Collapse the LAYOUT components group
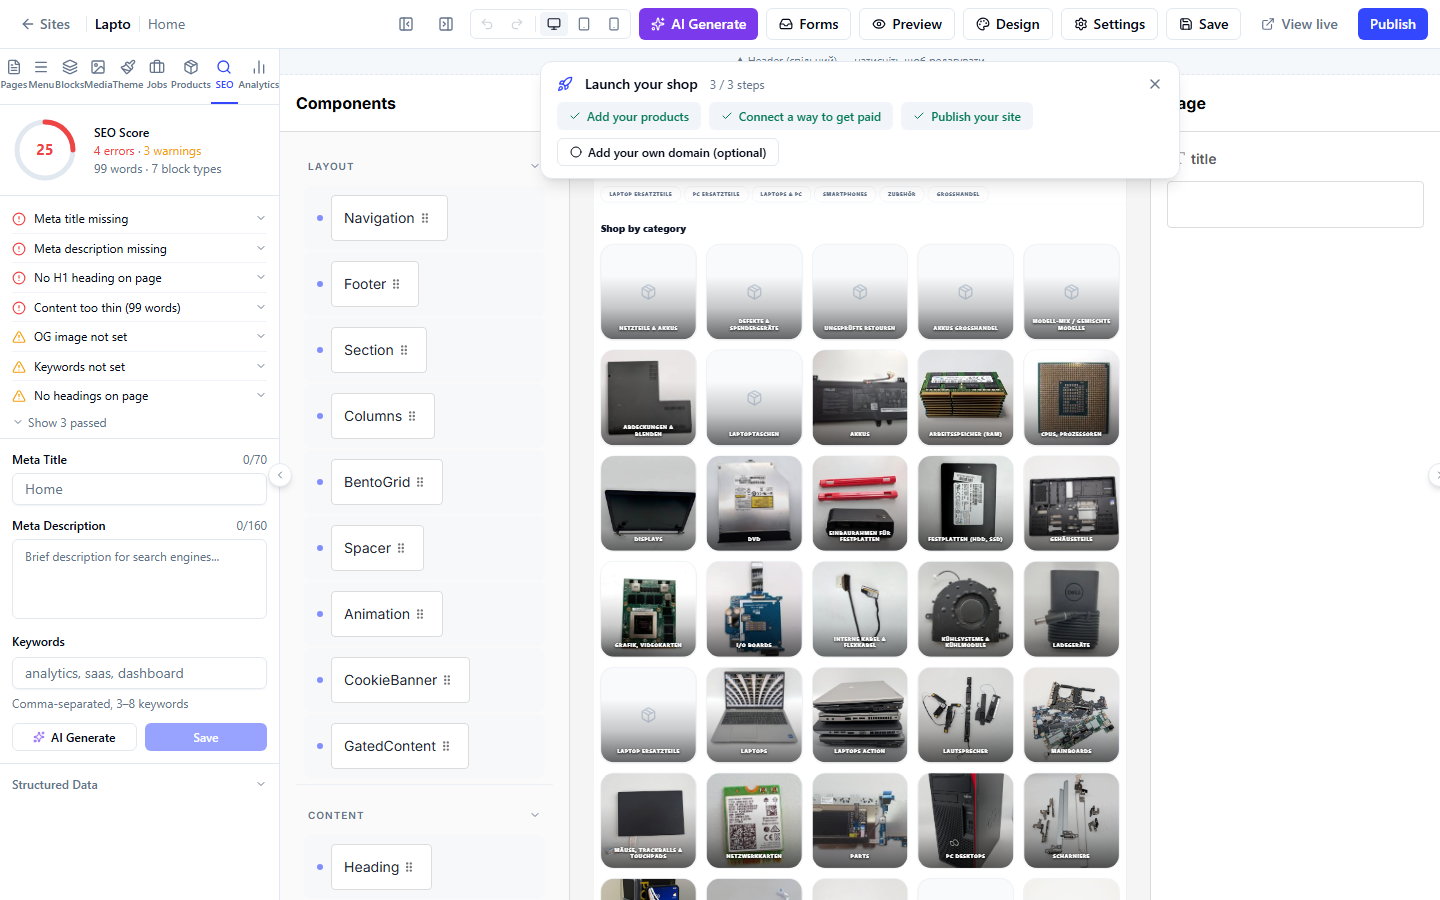Viewport: 1440px width, 900px height. coord(535,166)
